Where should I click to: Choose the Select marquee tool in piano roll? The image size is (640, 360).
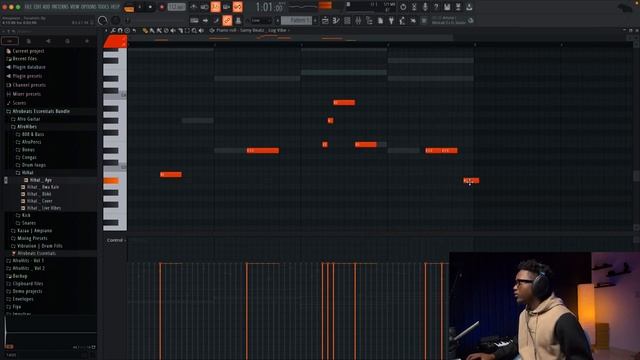[187, 31]
